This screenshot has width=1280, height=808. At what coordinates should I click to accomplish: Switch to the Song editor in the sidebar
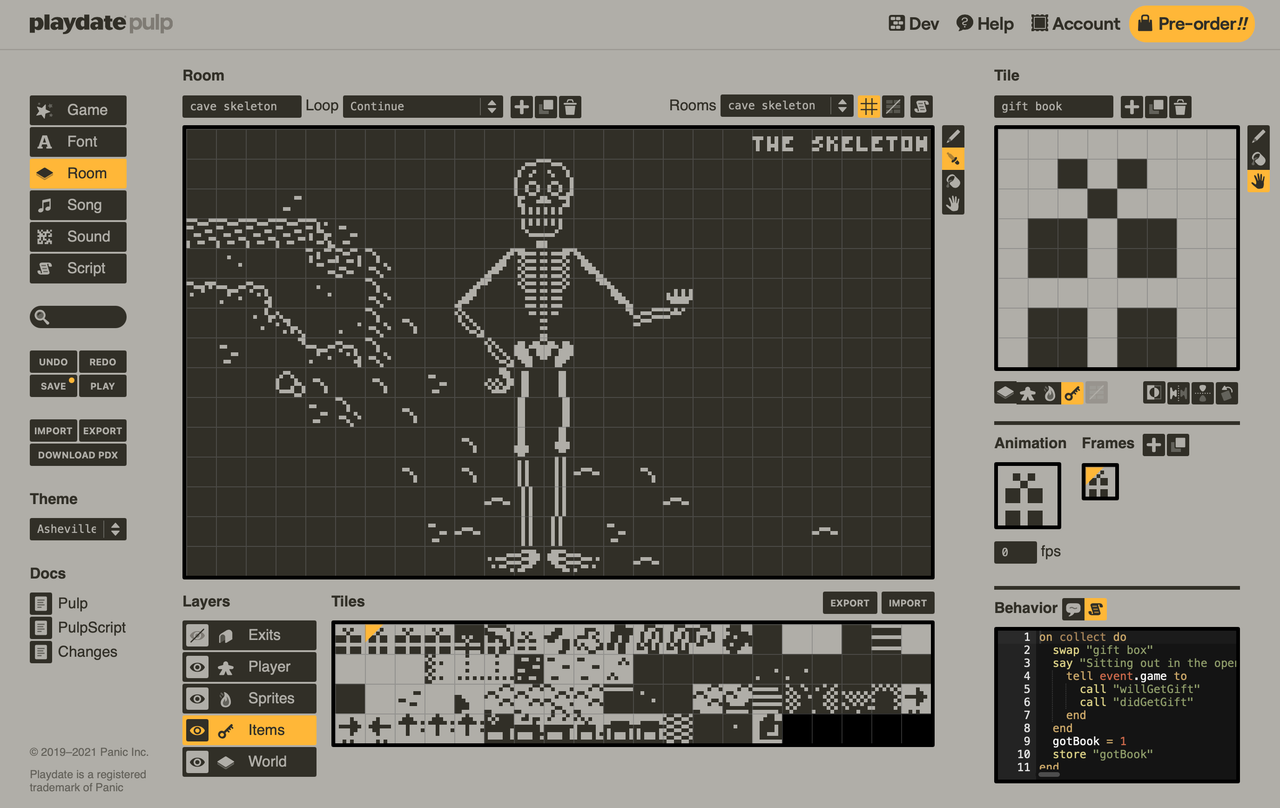pos(78,205)
